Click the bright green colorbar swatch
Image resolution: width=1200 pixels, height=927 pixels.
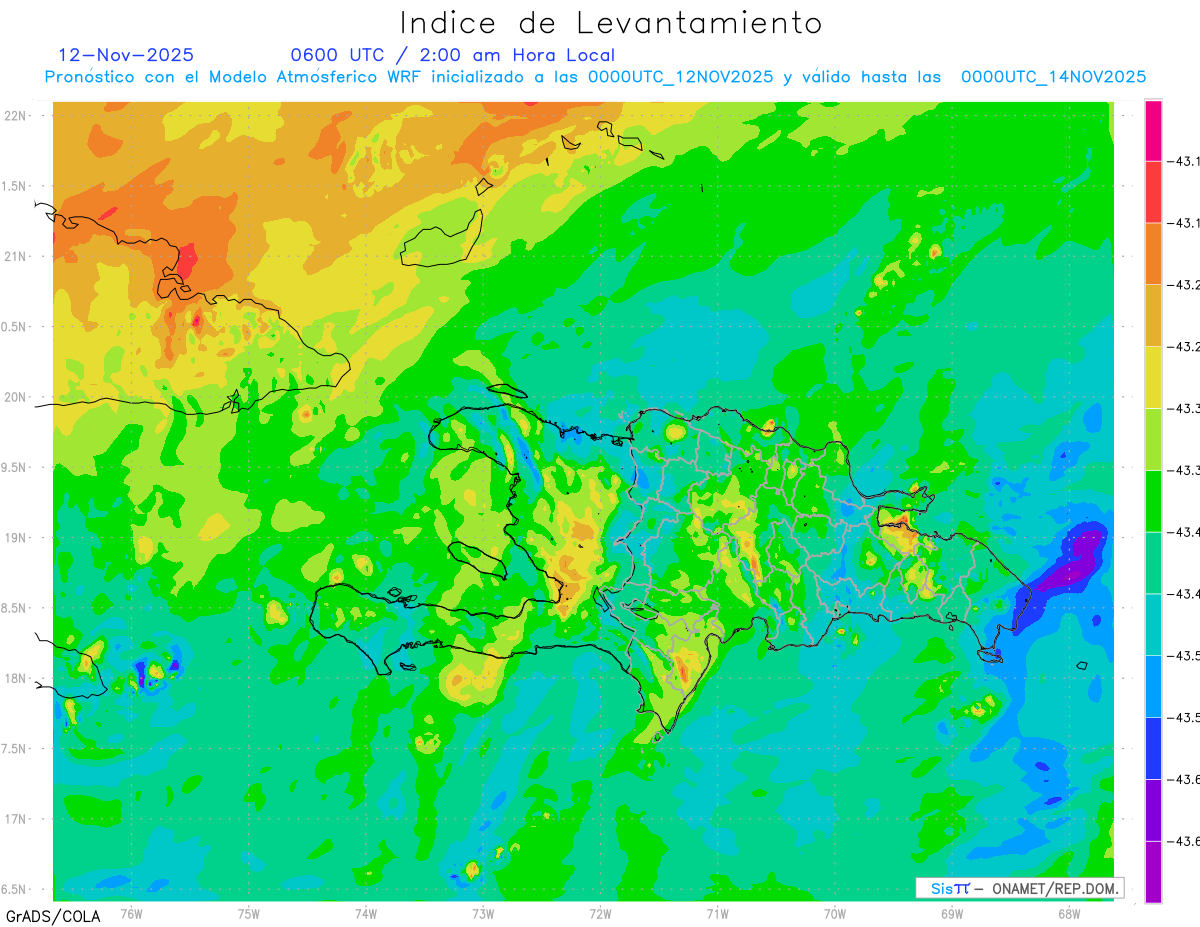pyautogui.click(x=1153, y=501)
